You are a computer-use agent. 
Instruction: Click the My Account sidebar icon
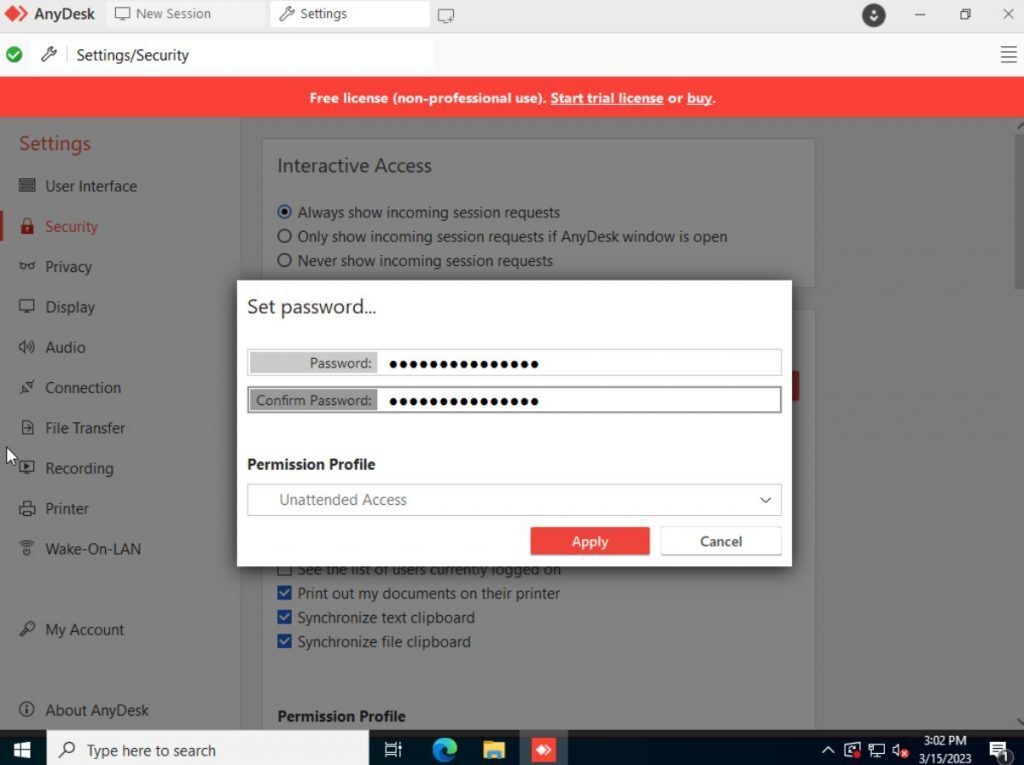point(26,629)
